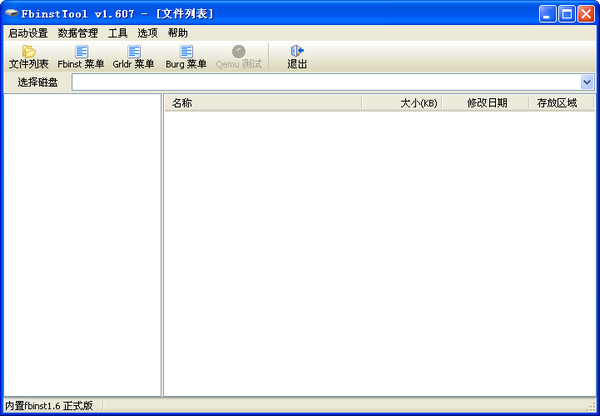Open the 工具 menu
The image size is (600, 416).
pos(118,33)
